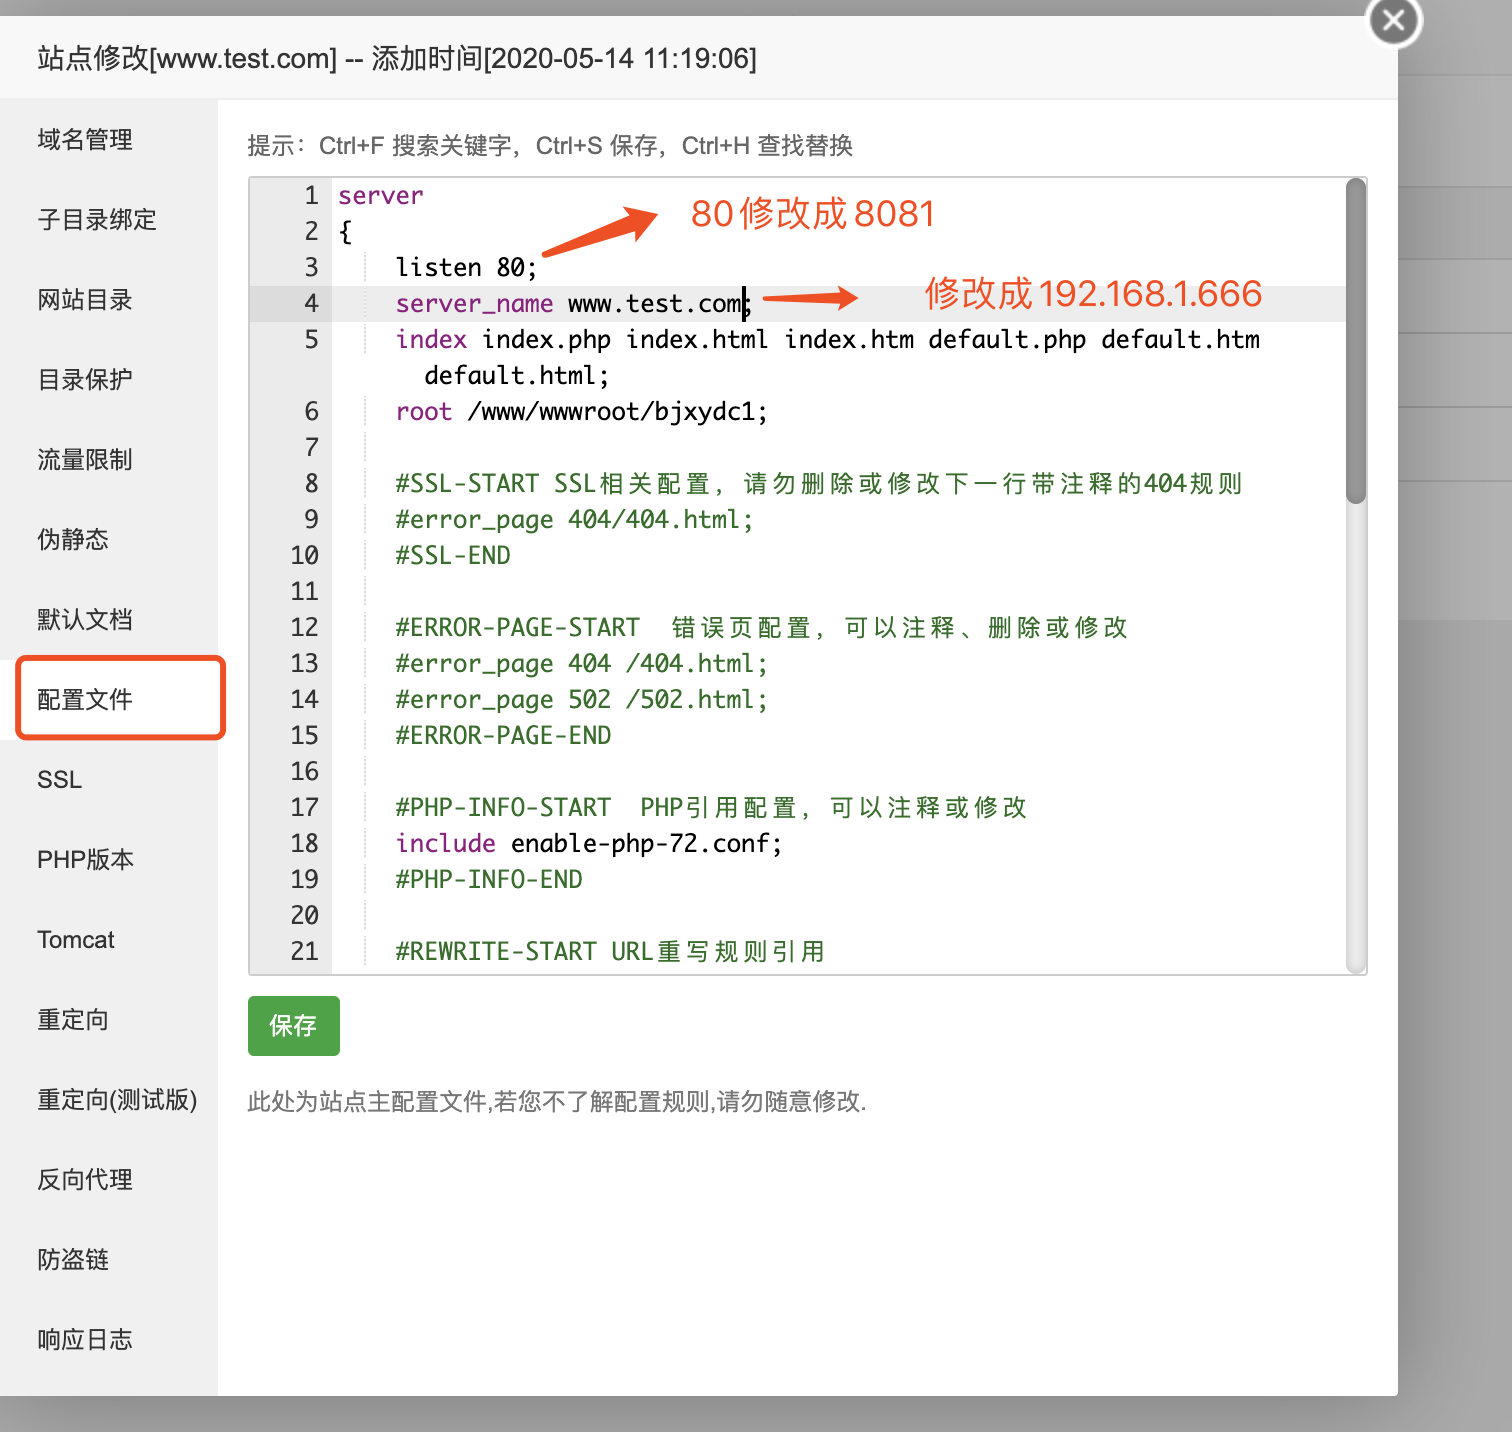Viewport: 1512px width, 1432px height.
Task: Click the green 保存 button
Action: [x=294, y=1026]
